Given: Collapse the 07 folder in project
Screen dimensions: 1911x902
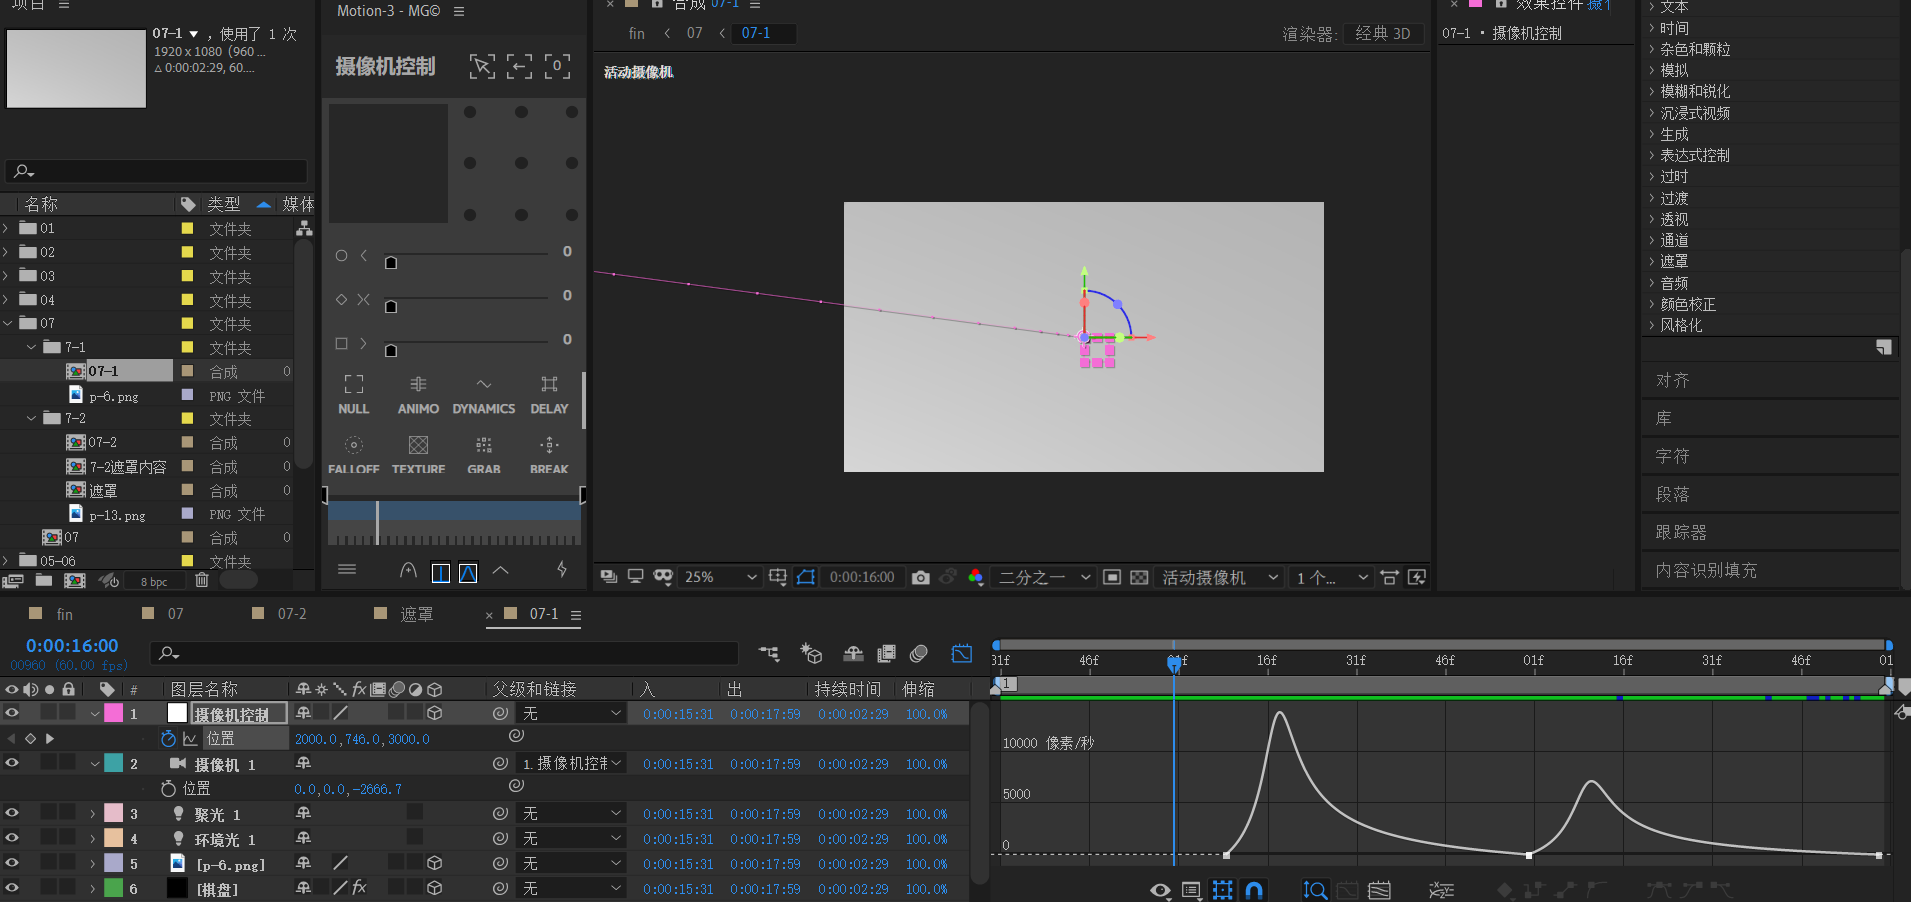Looking at the screenshot, I should point(7,323).
